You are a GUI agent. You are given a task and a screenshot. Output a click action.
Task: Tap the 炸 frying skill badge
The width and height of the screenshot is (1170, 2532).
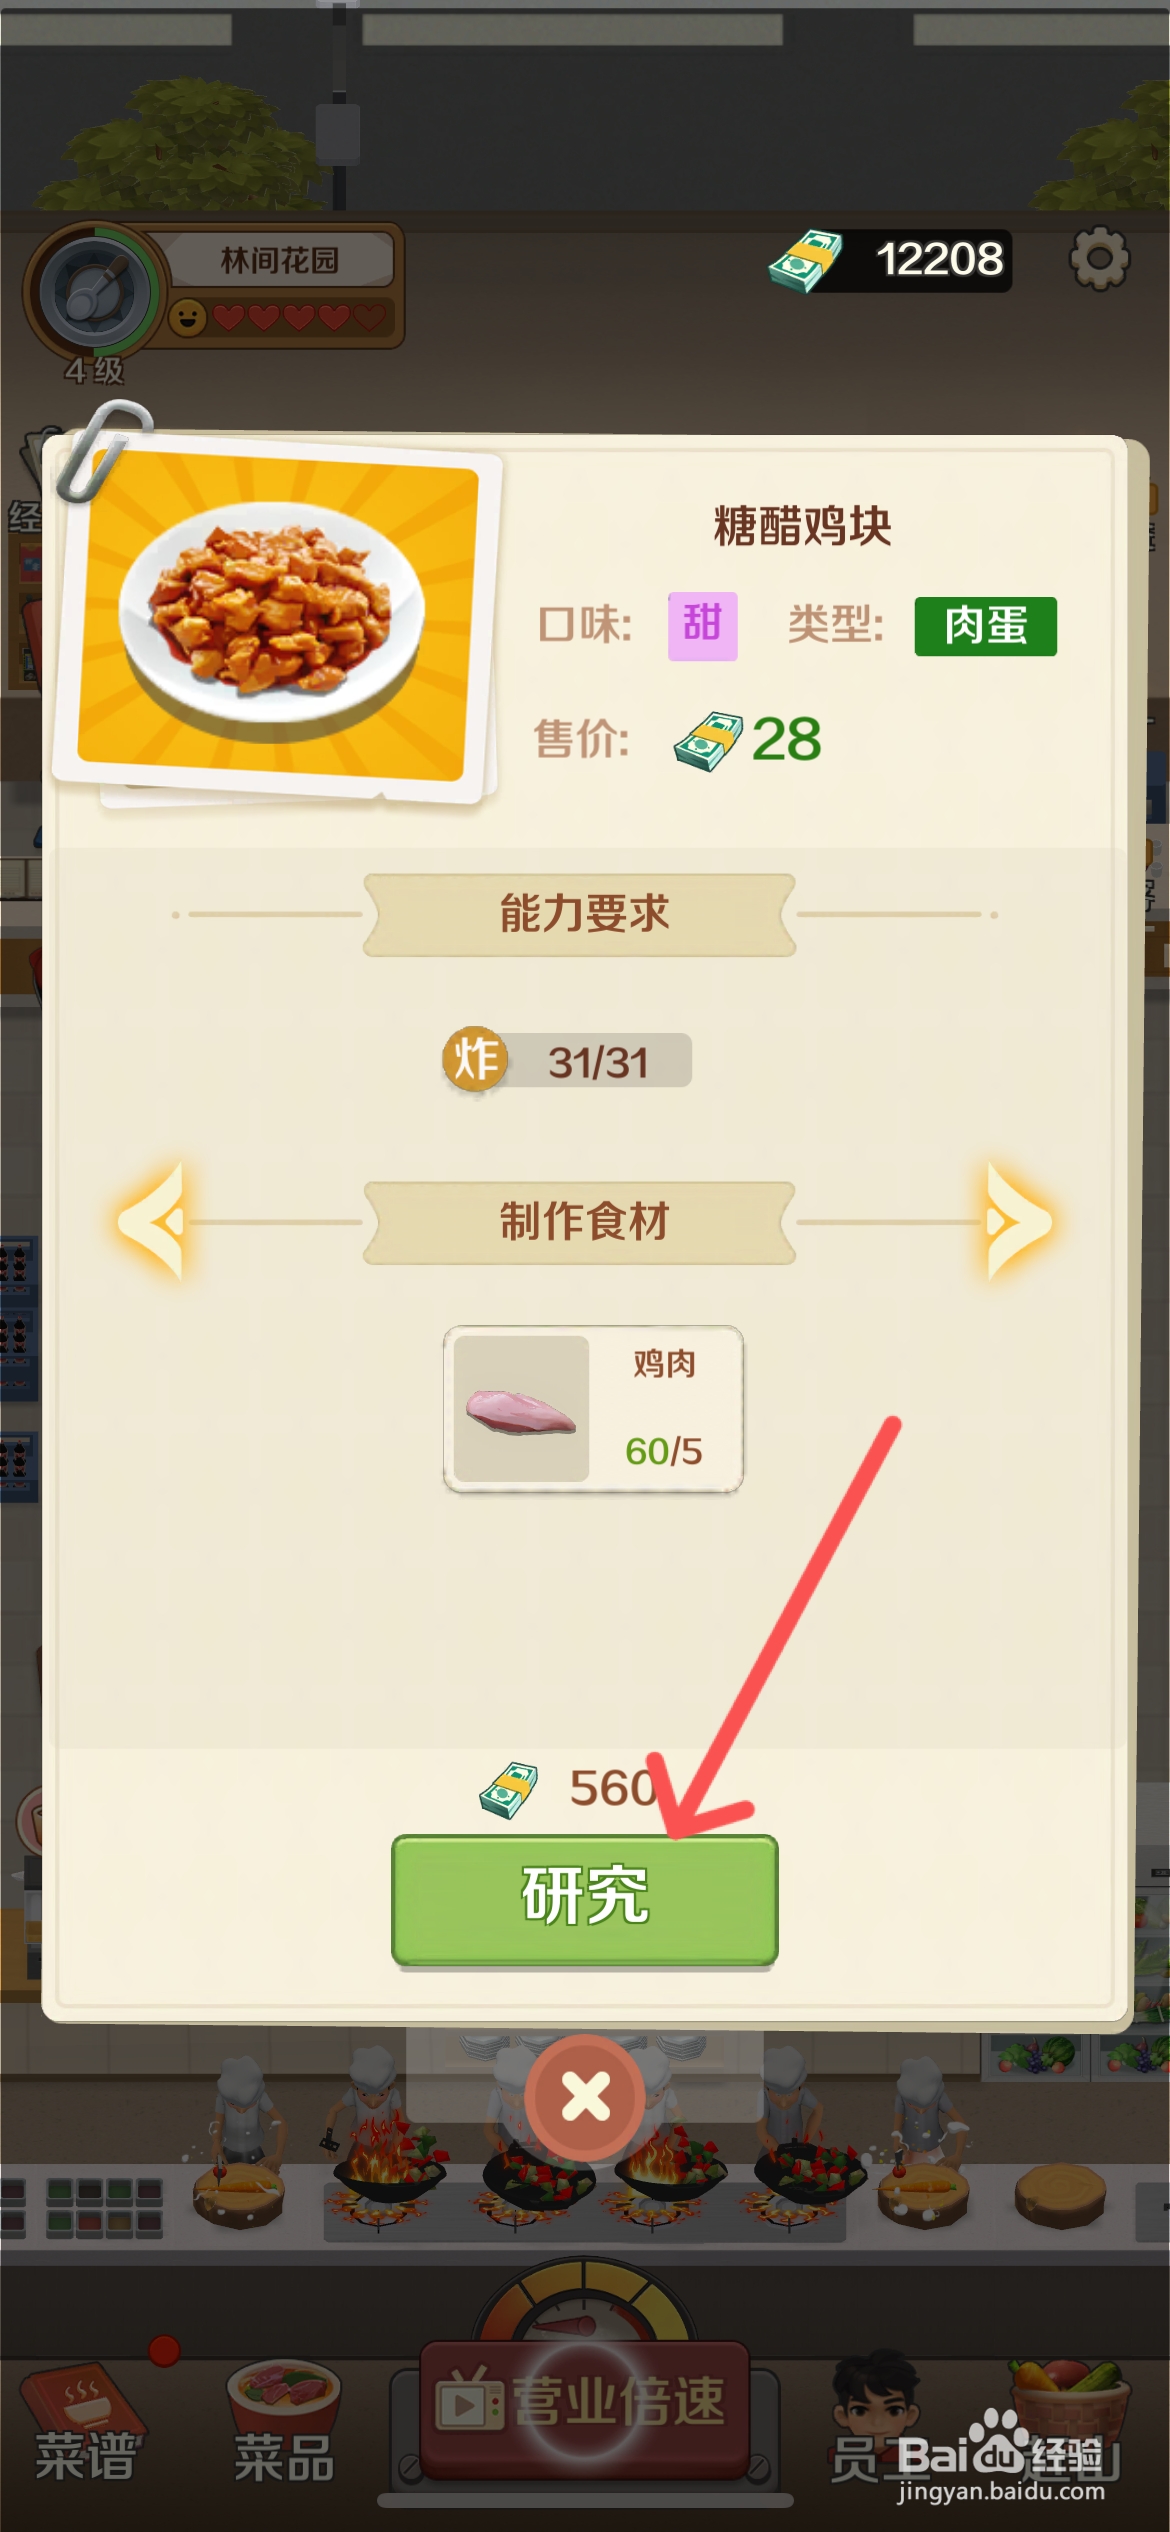pyautogui.click(x=475, y=1059)
